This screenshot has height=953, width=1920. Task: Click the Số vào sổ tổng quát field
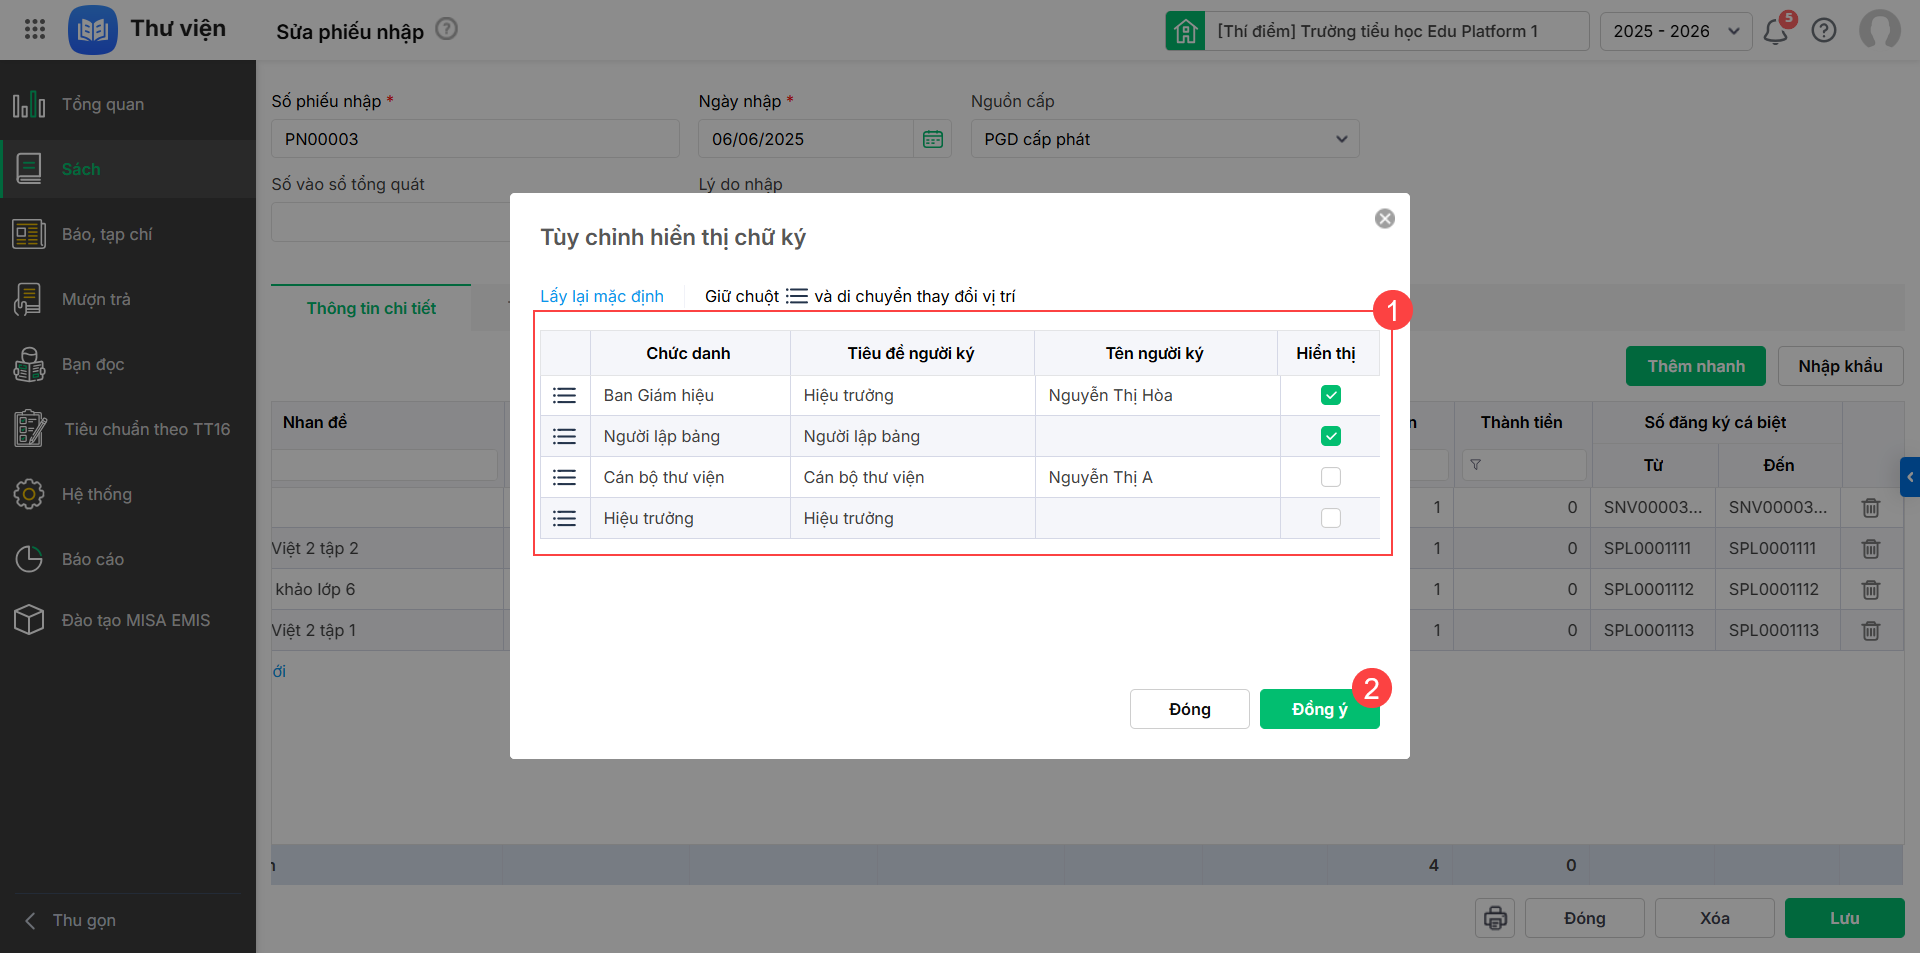(x=391, y=222)
